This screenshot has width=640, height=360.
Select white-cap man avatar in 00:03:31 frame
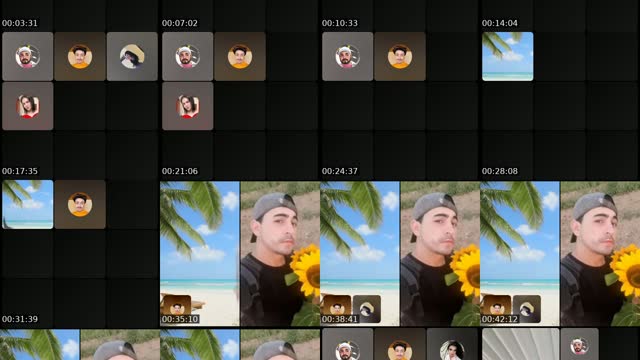click(x=27, y=56)
